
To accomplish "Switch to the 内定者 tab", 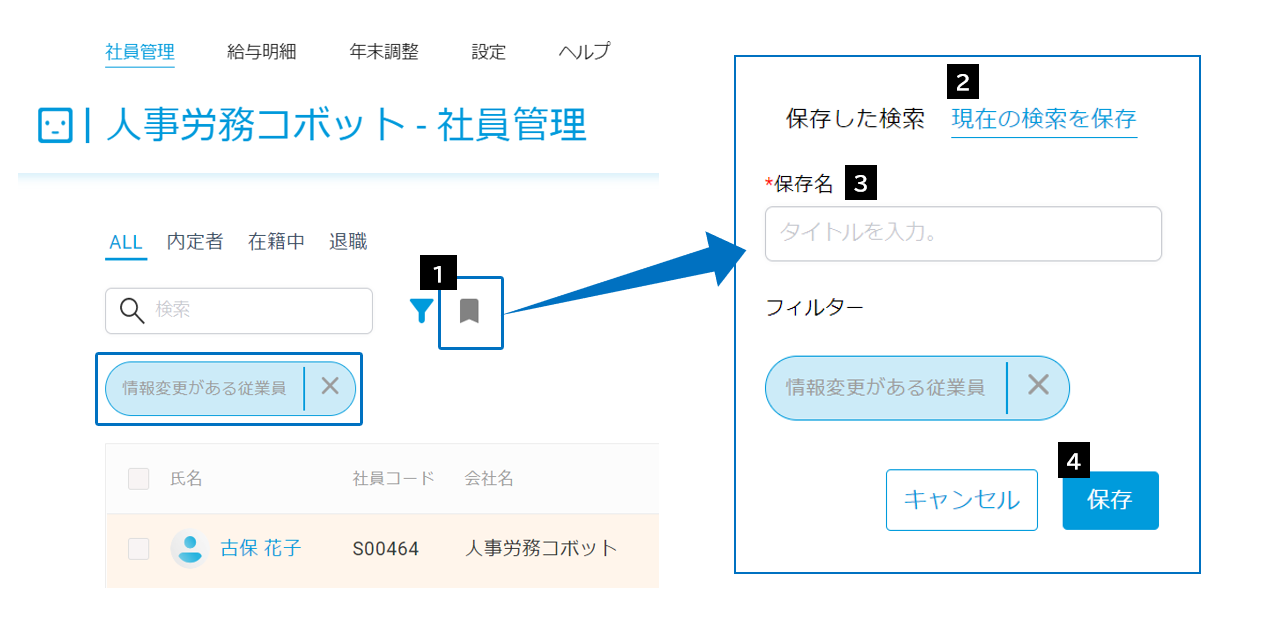I will (195, 241).
